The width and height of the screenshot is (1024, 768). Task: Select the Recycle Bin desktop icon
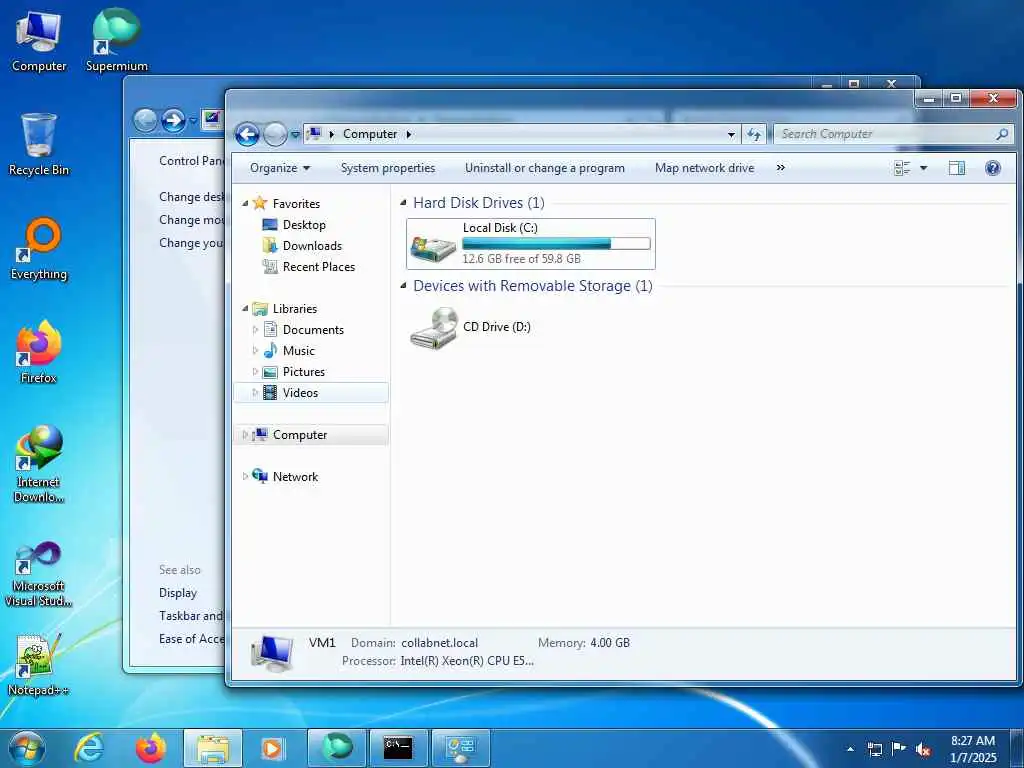pos(39,144)
